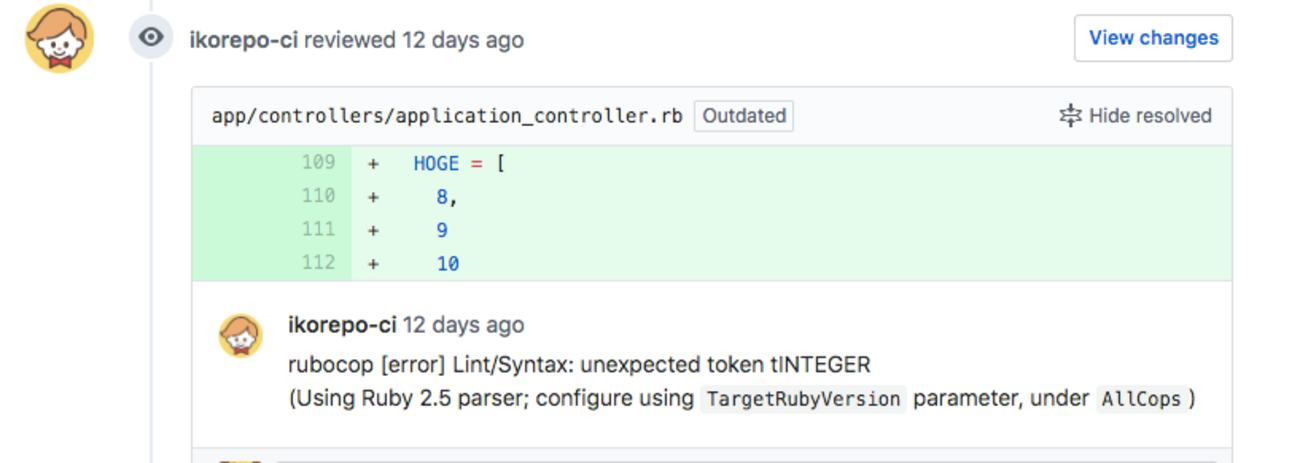Open the application_controller.rb file path link
The width and height of the screenshot is (1300, 463).
point(447,116)
